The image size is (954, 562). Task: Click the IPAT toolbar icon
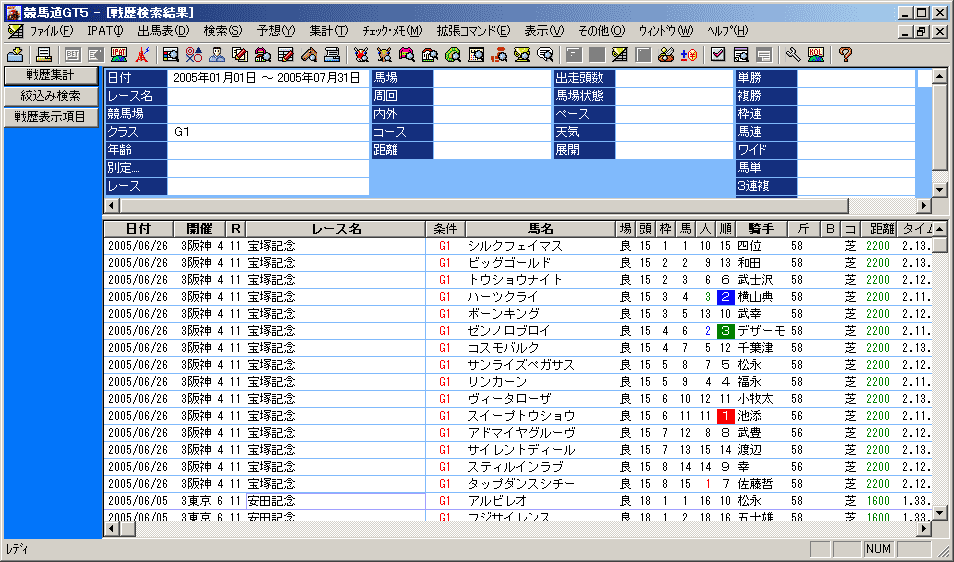(119, 54)
